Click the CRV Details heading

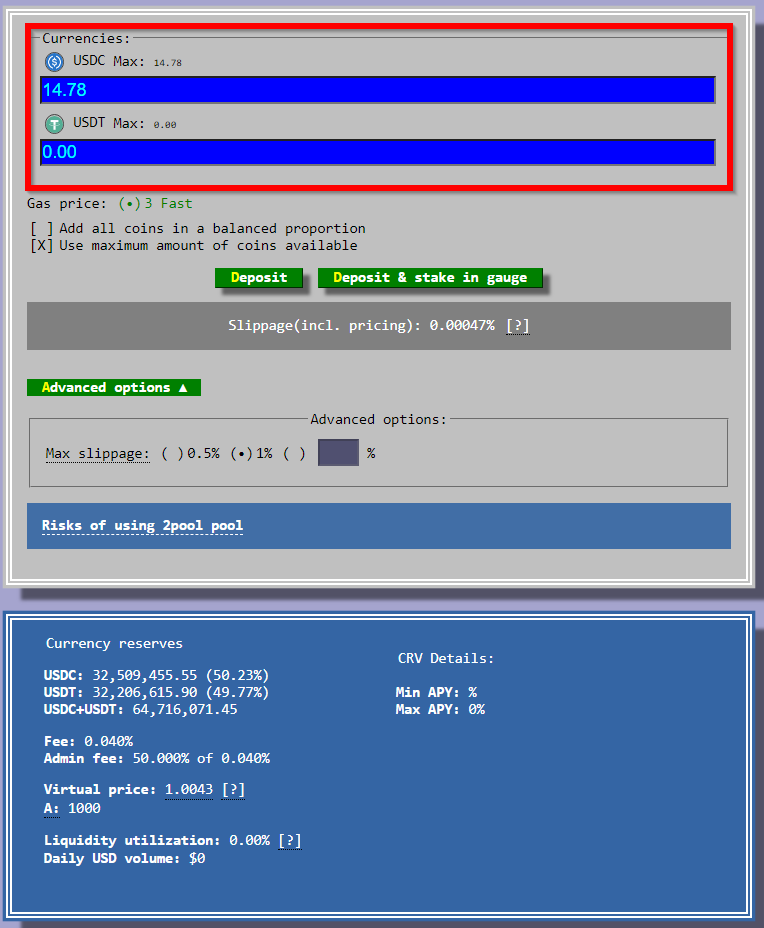tap(446, 659)
